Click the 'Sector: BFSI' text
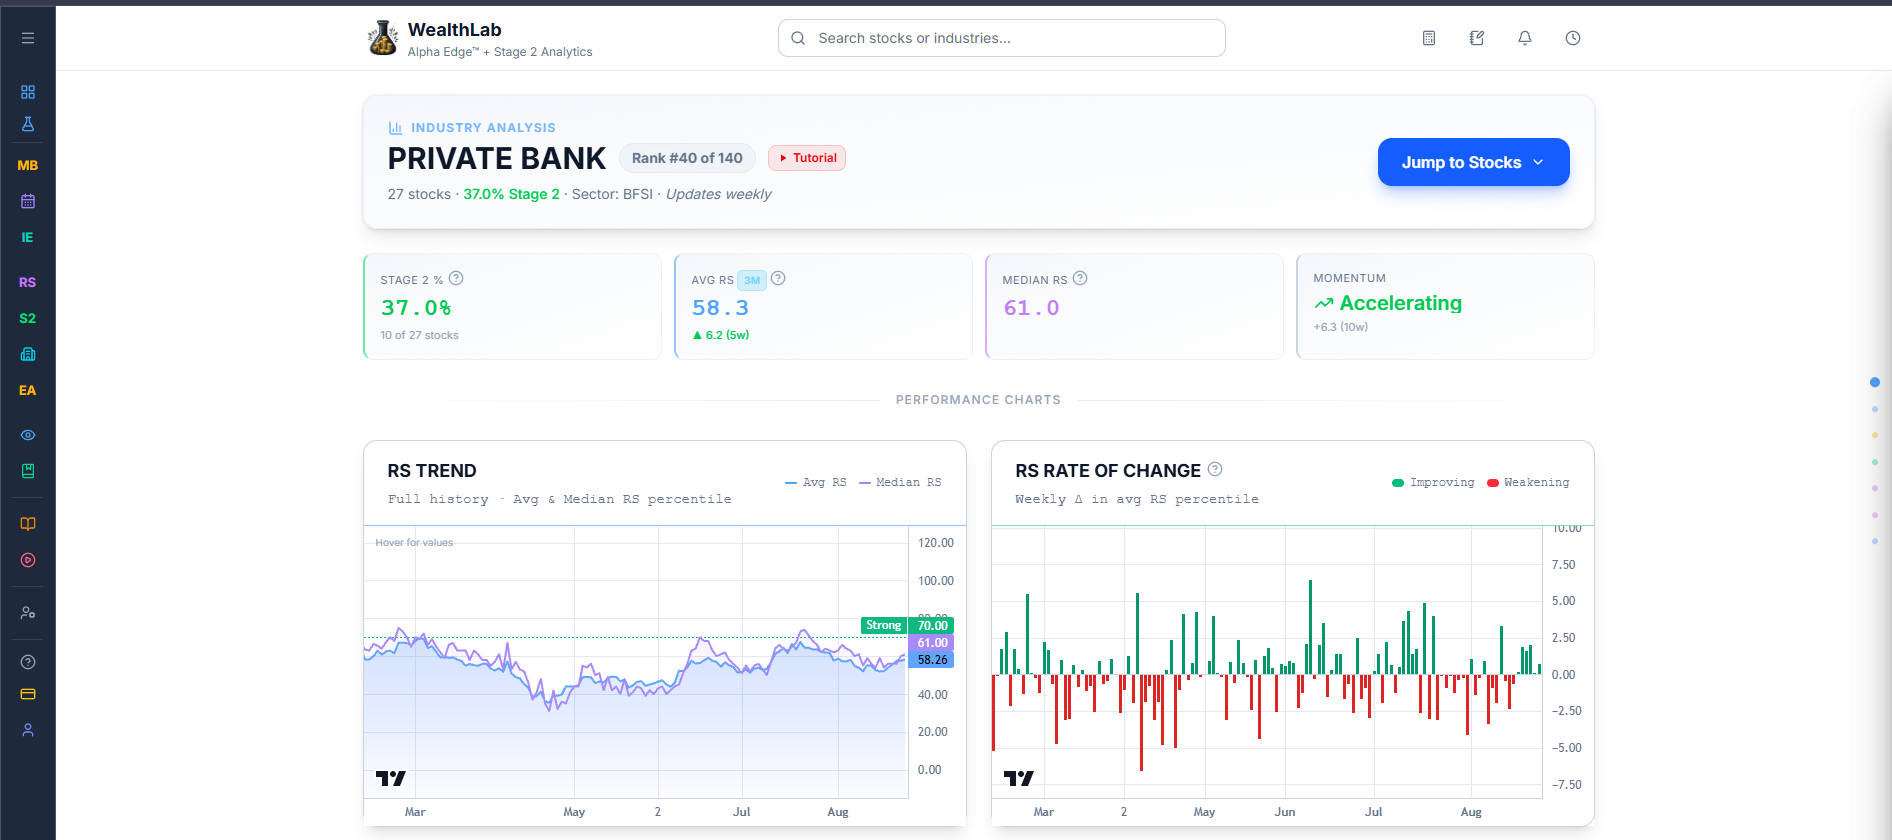Viewport: 1892px width, 840px height. 612,194
